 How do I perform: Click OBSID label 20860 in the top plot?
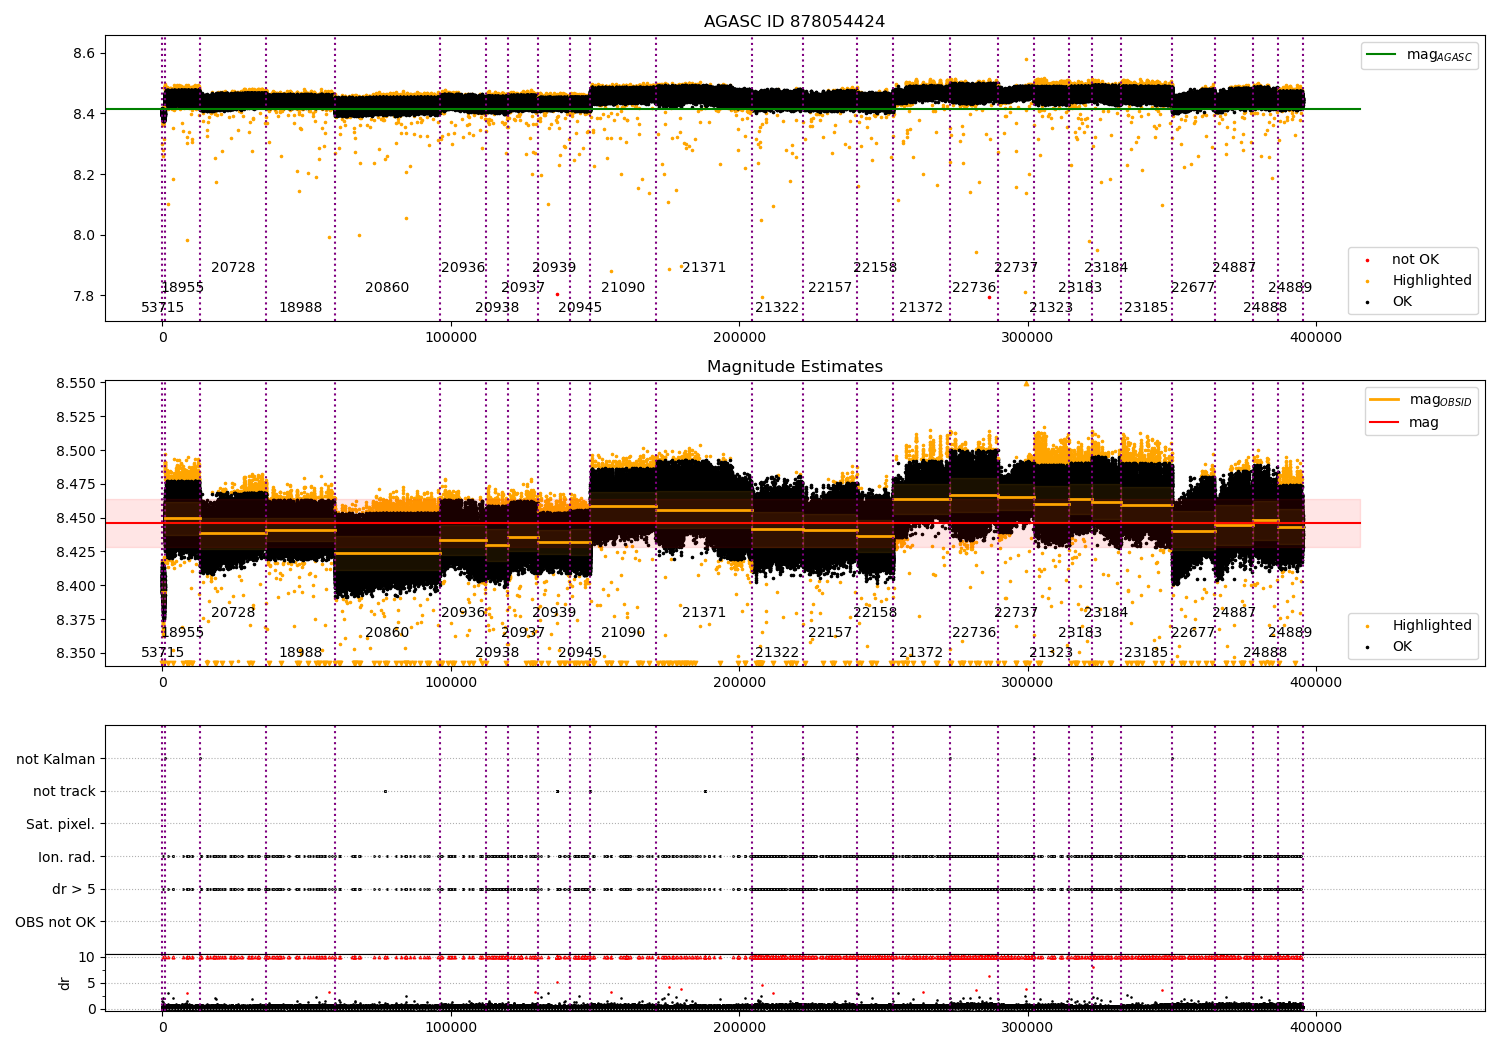pos(387,287)
